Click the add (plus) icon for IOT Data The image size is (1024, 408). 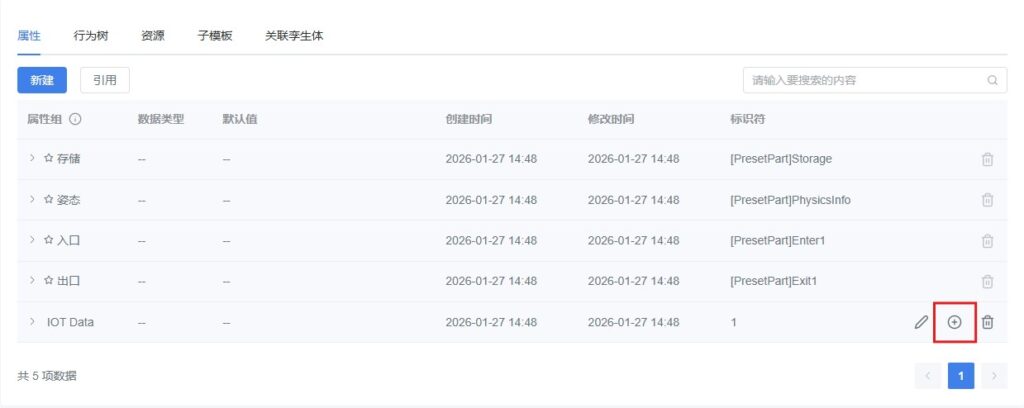click(954, 322)
